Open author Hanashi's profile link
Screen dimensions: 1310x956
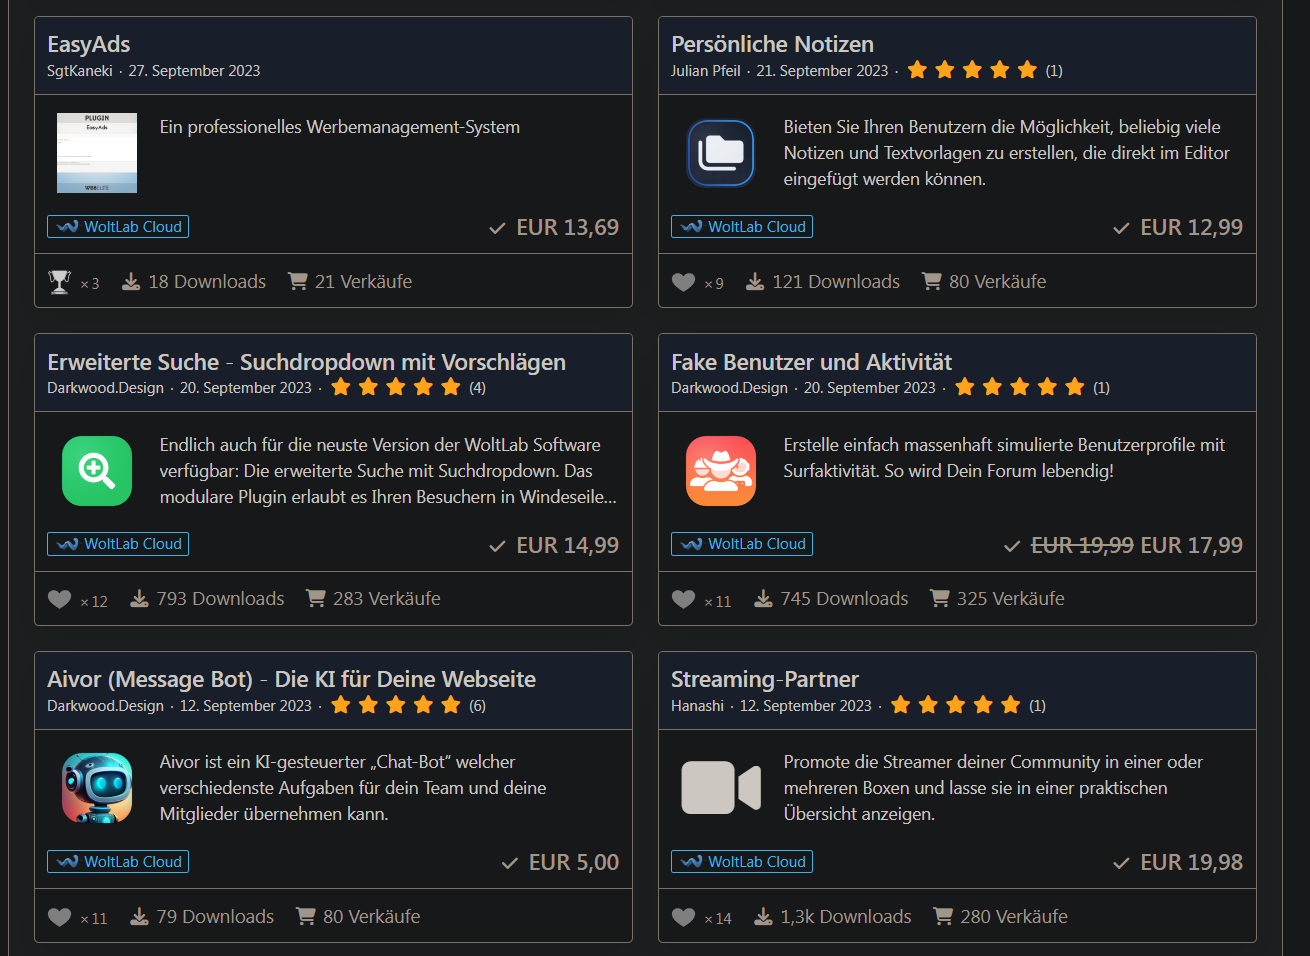coord(697,706)
